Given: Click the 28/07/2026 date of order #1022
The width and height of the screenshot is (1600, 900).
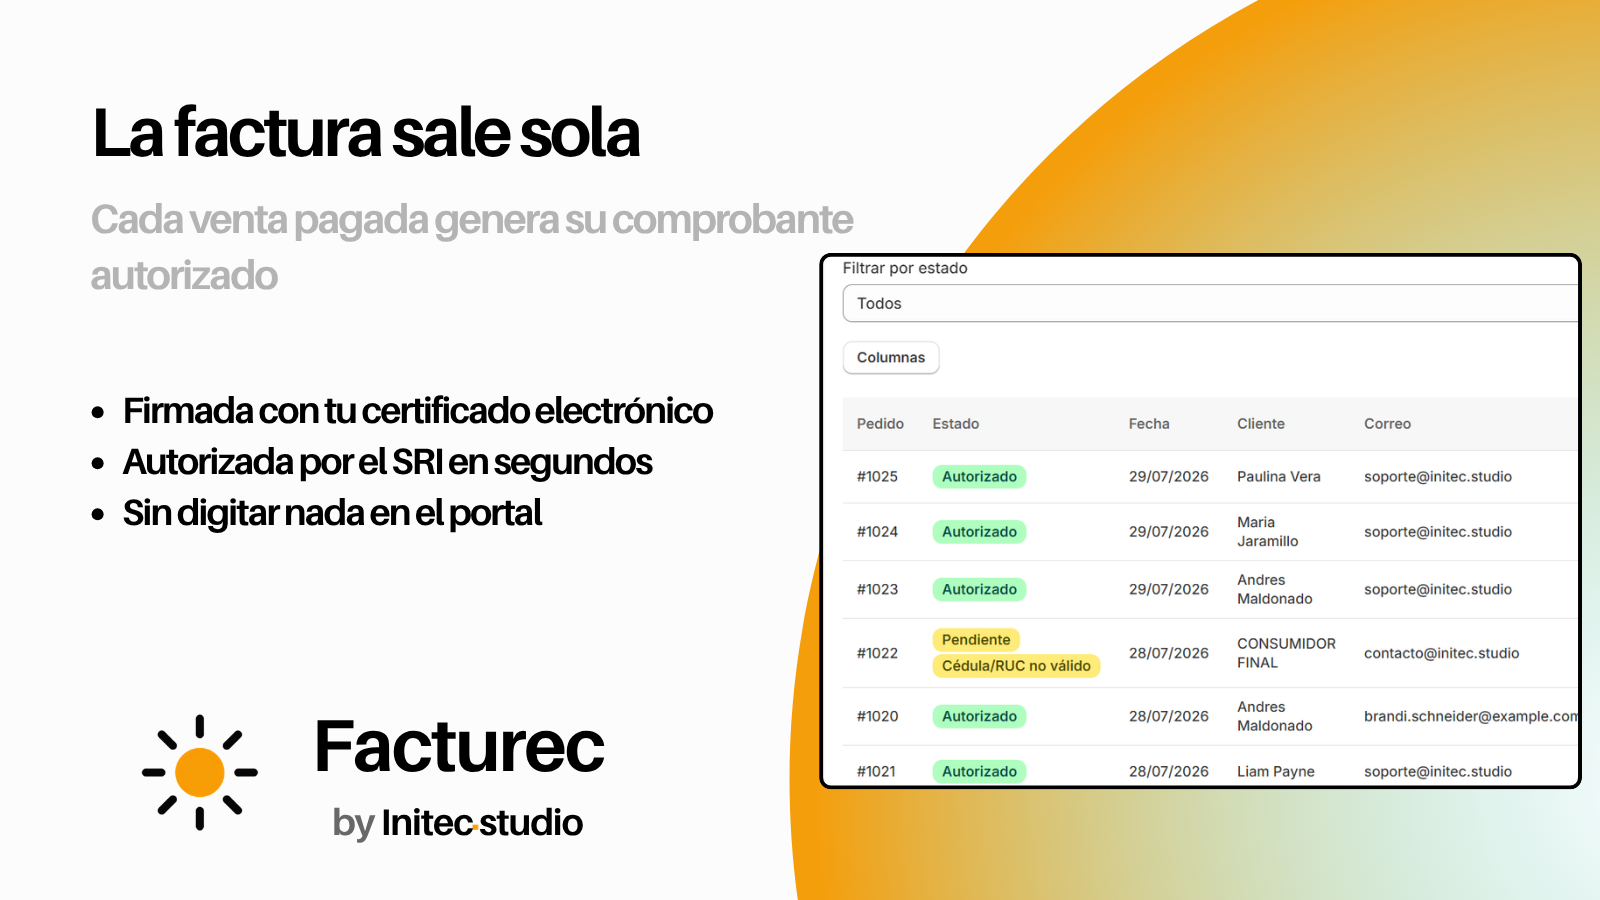Looking at the screenshot, I should point(1169,653).
